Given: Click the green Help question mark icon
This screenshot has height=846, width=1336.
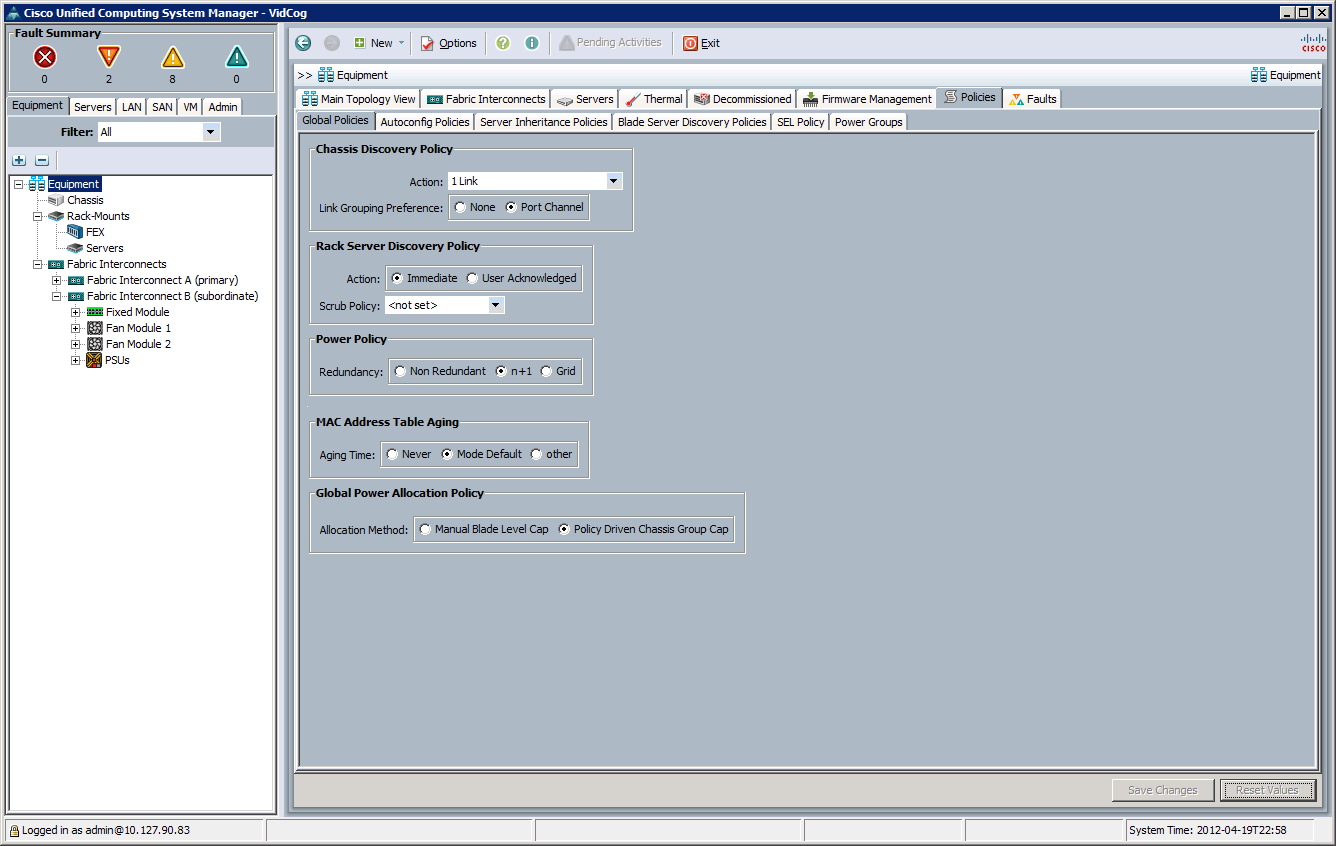Looking at the screenshot, I should (x=503, y=43).
